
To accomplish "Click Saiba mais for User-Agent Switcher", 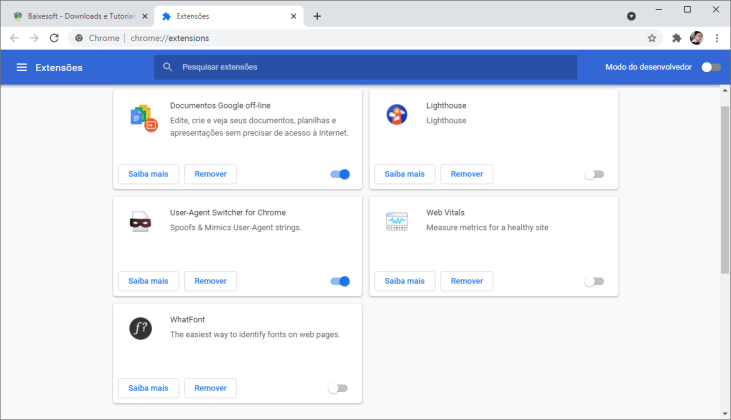I will (148, 281).
